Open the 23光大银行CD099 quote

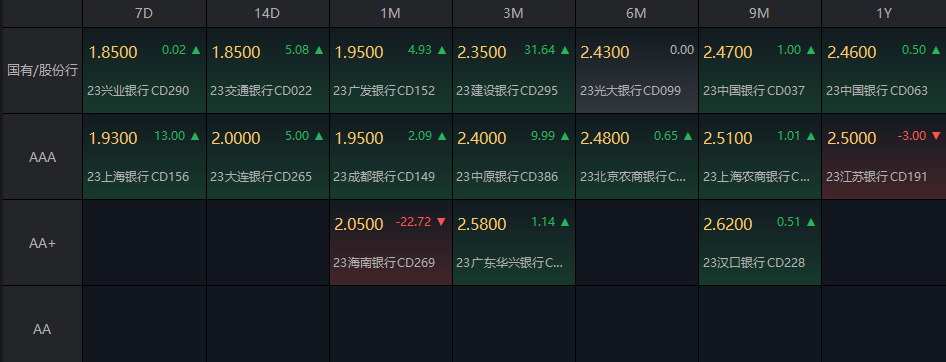636,71
